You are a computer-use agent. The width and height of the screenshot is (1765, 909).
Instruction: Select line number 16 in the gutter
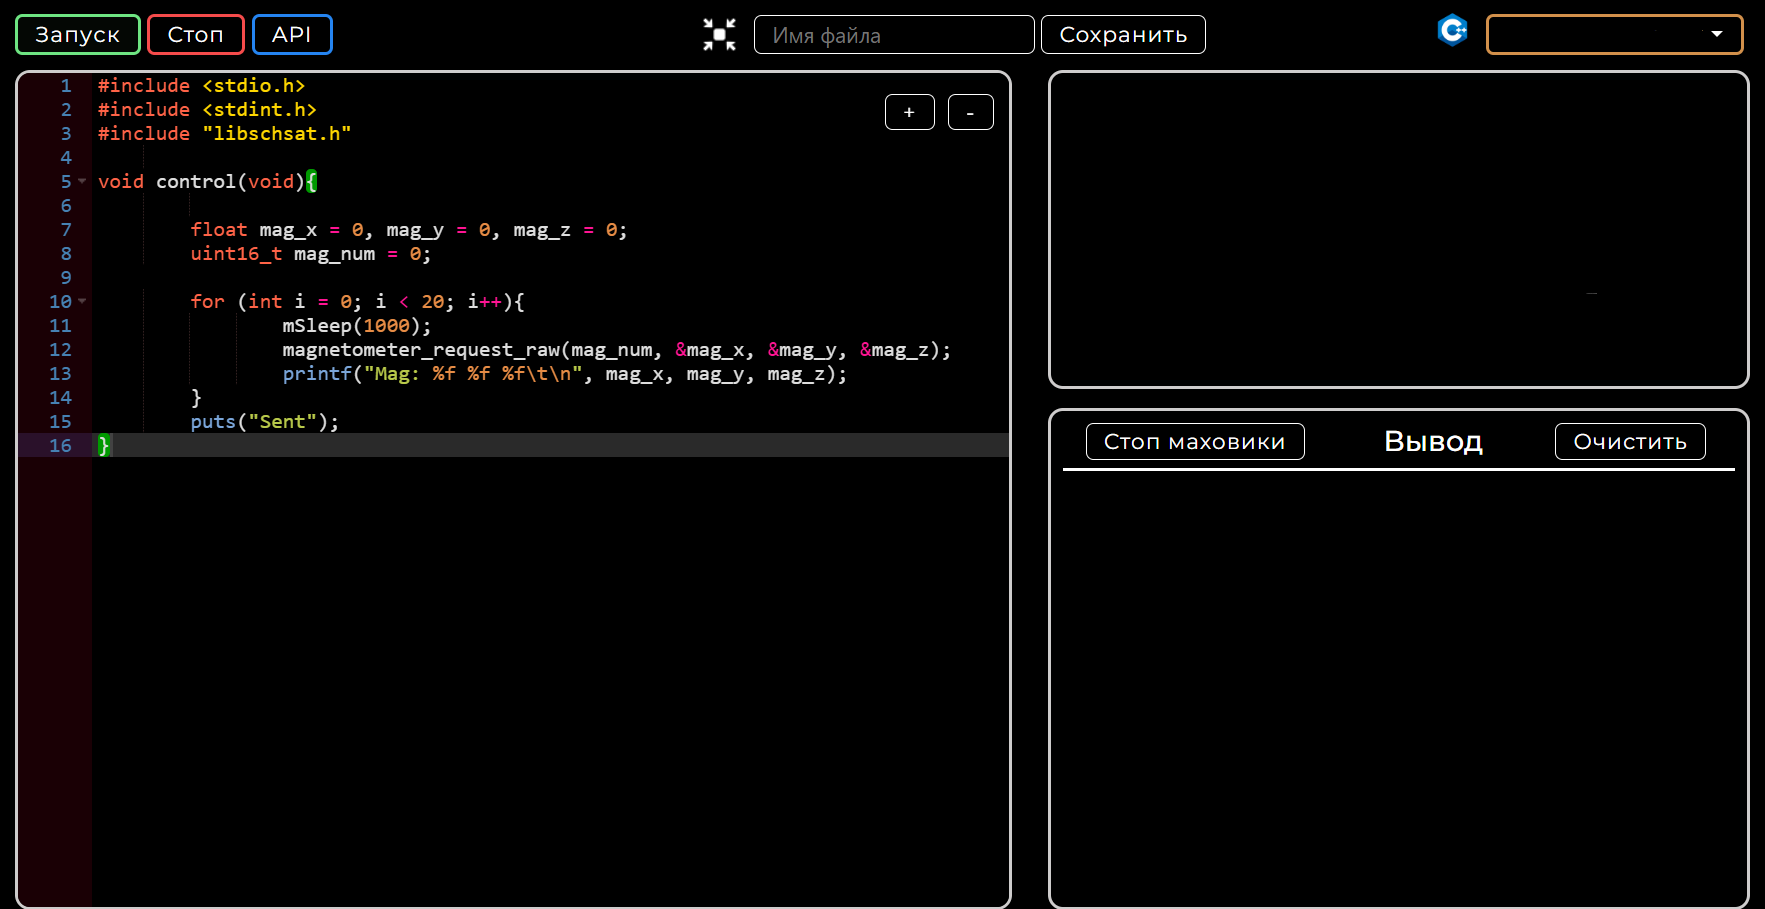[60, 446]
